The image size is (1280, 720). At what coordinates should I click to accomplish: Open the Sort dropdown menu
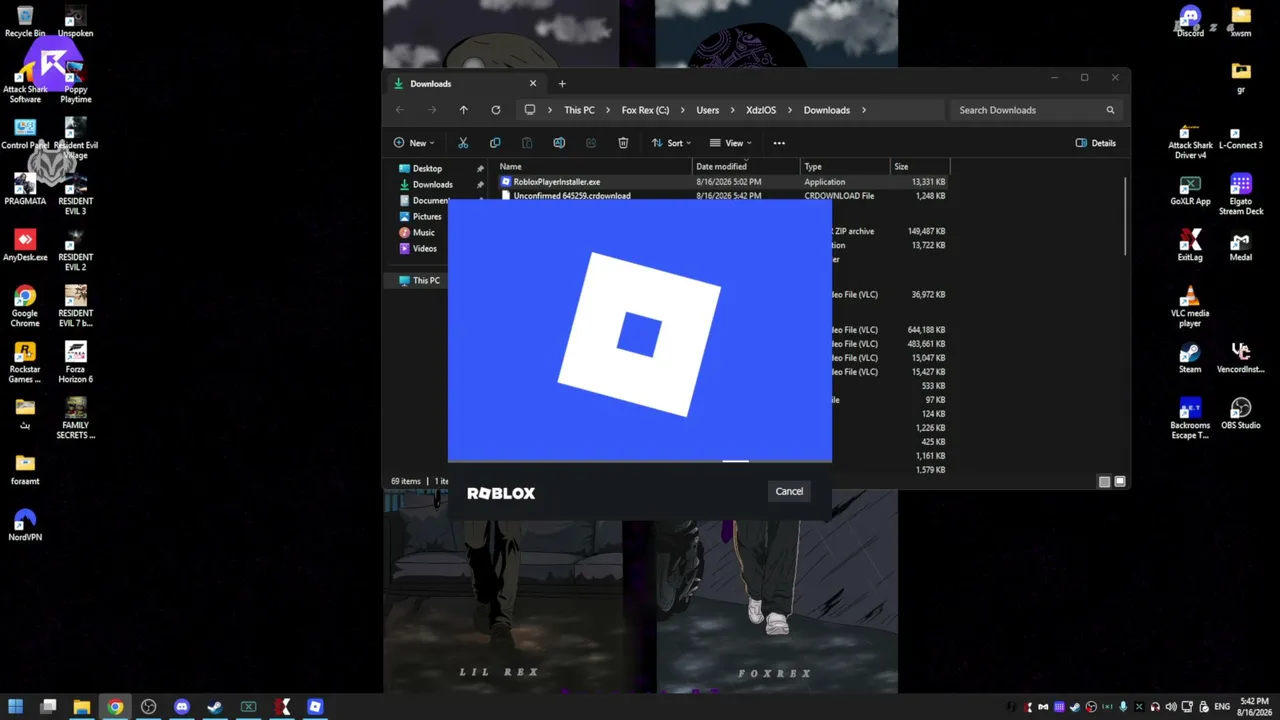click(671, 143)
